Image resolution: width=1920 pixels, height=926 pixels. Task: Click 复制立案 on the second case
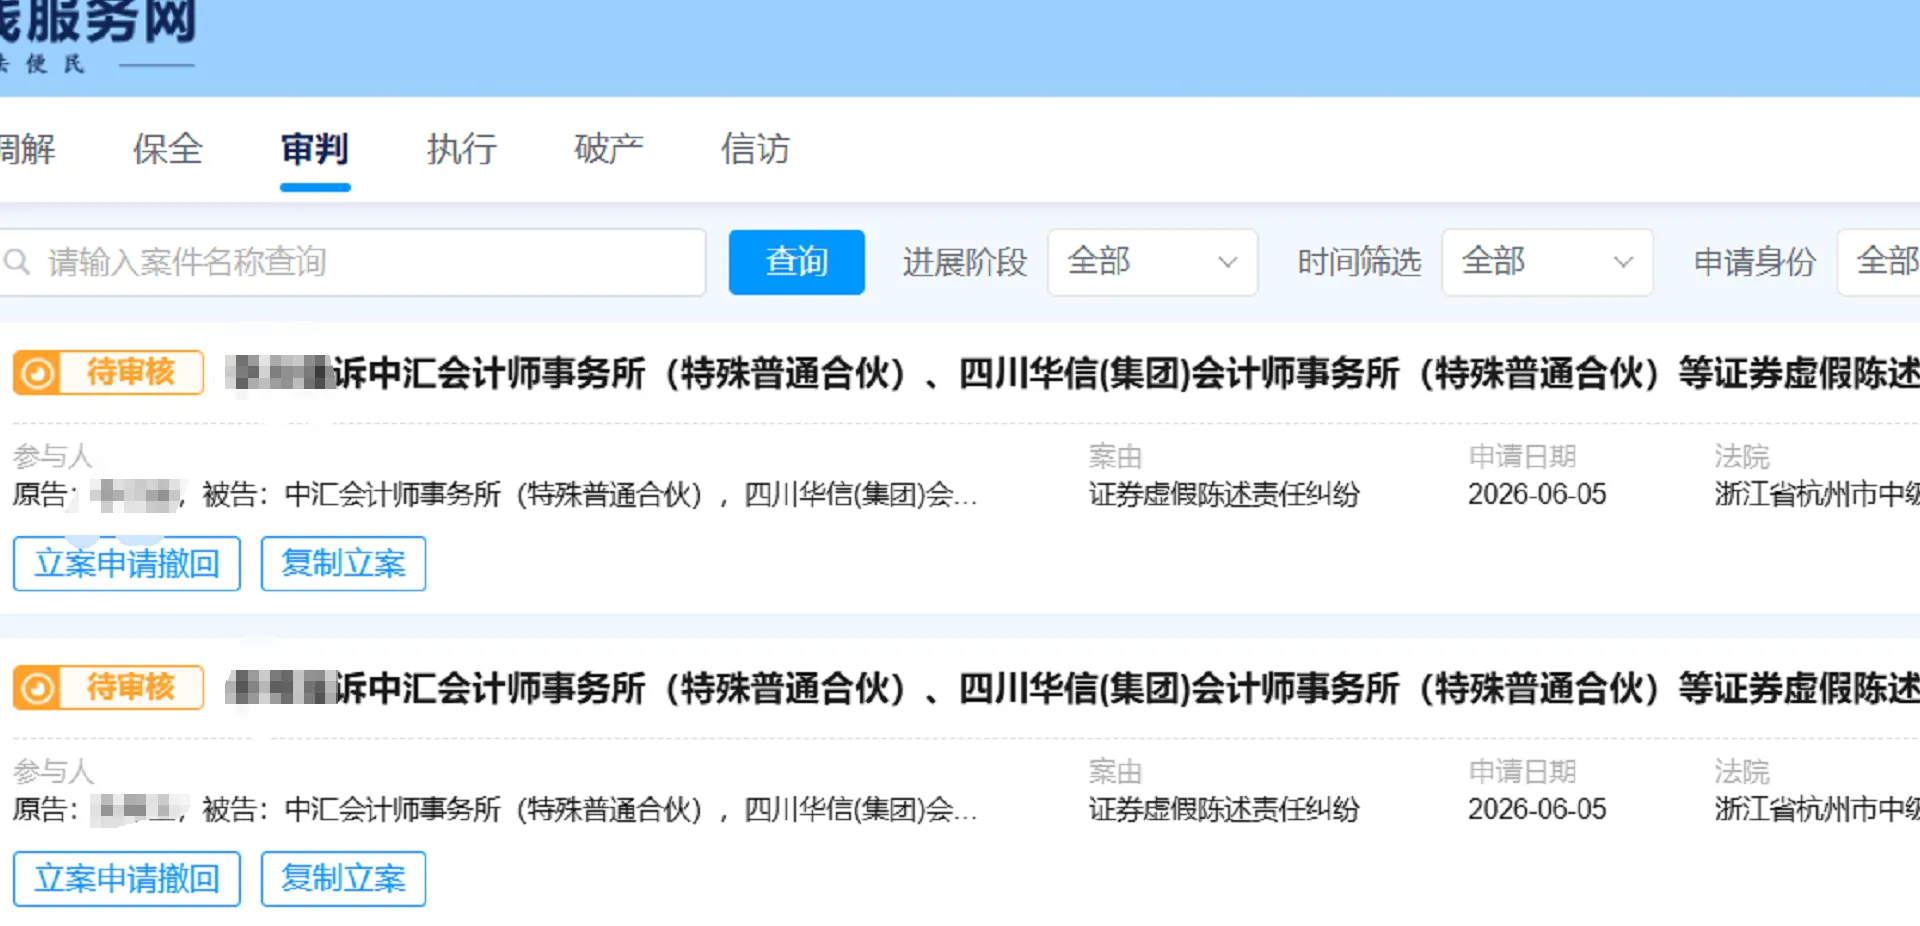344,878
